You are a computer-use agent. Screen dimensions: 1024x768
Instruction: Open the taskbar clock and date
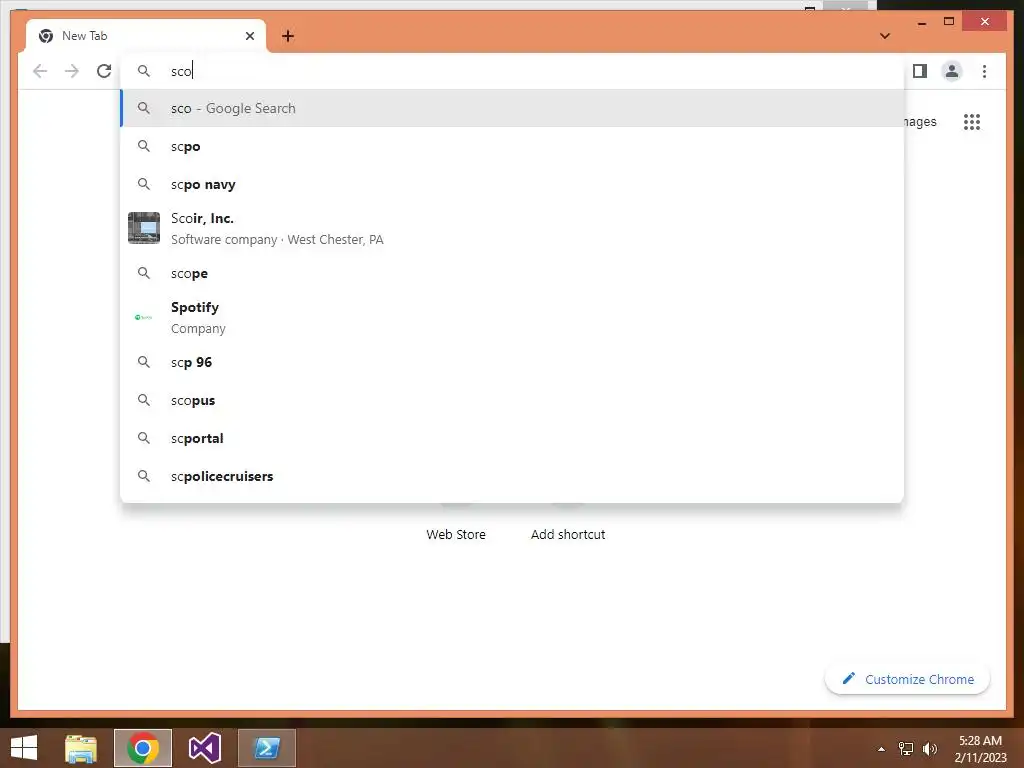(x=980, y=749)
